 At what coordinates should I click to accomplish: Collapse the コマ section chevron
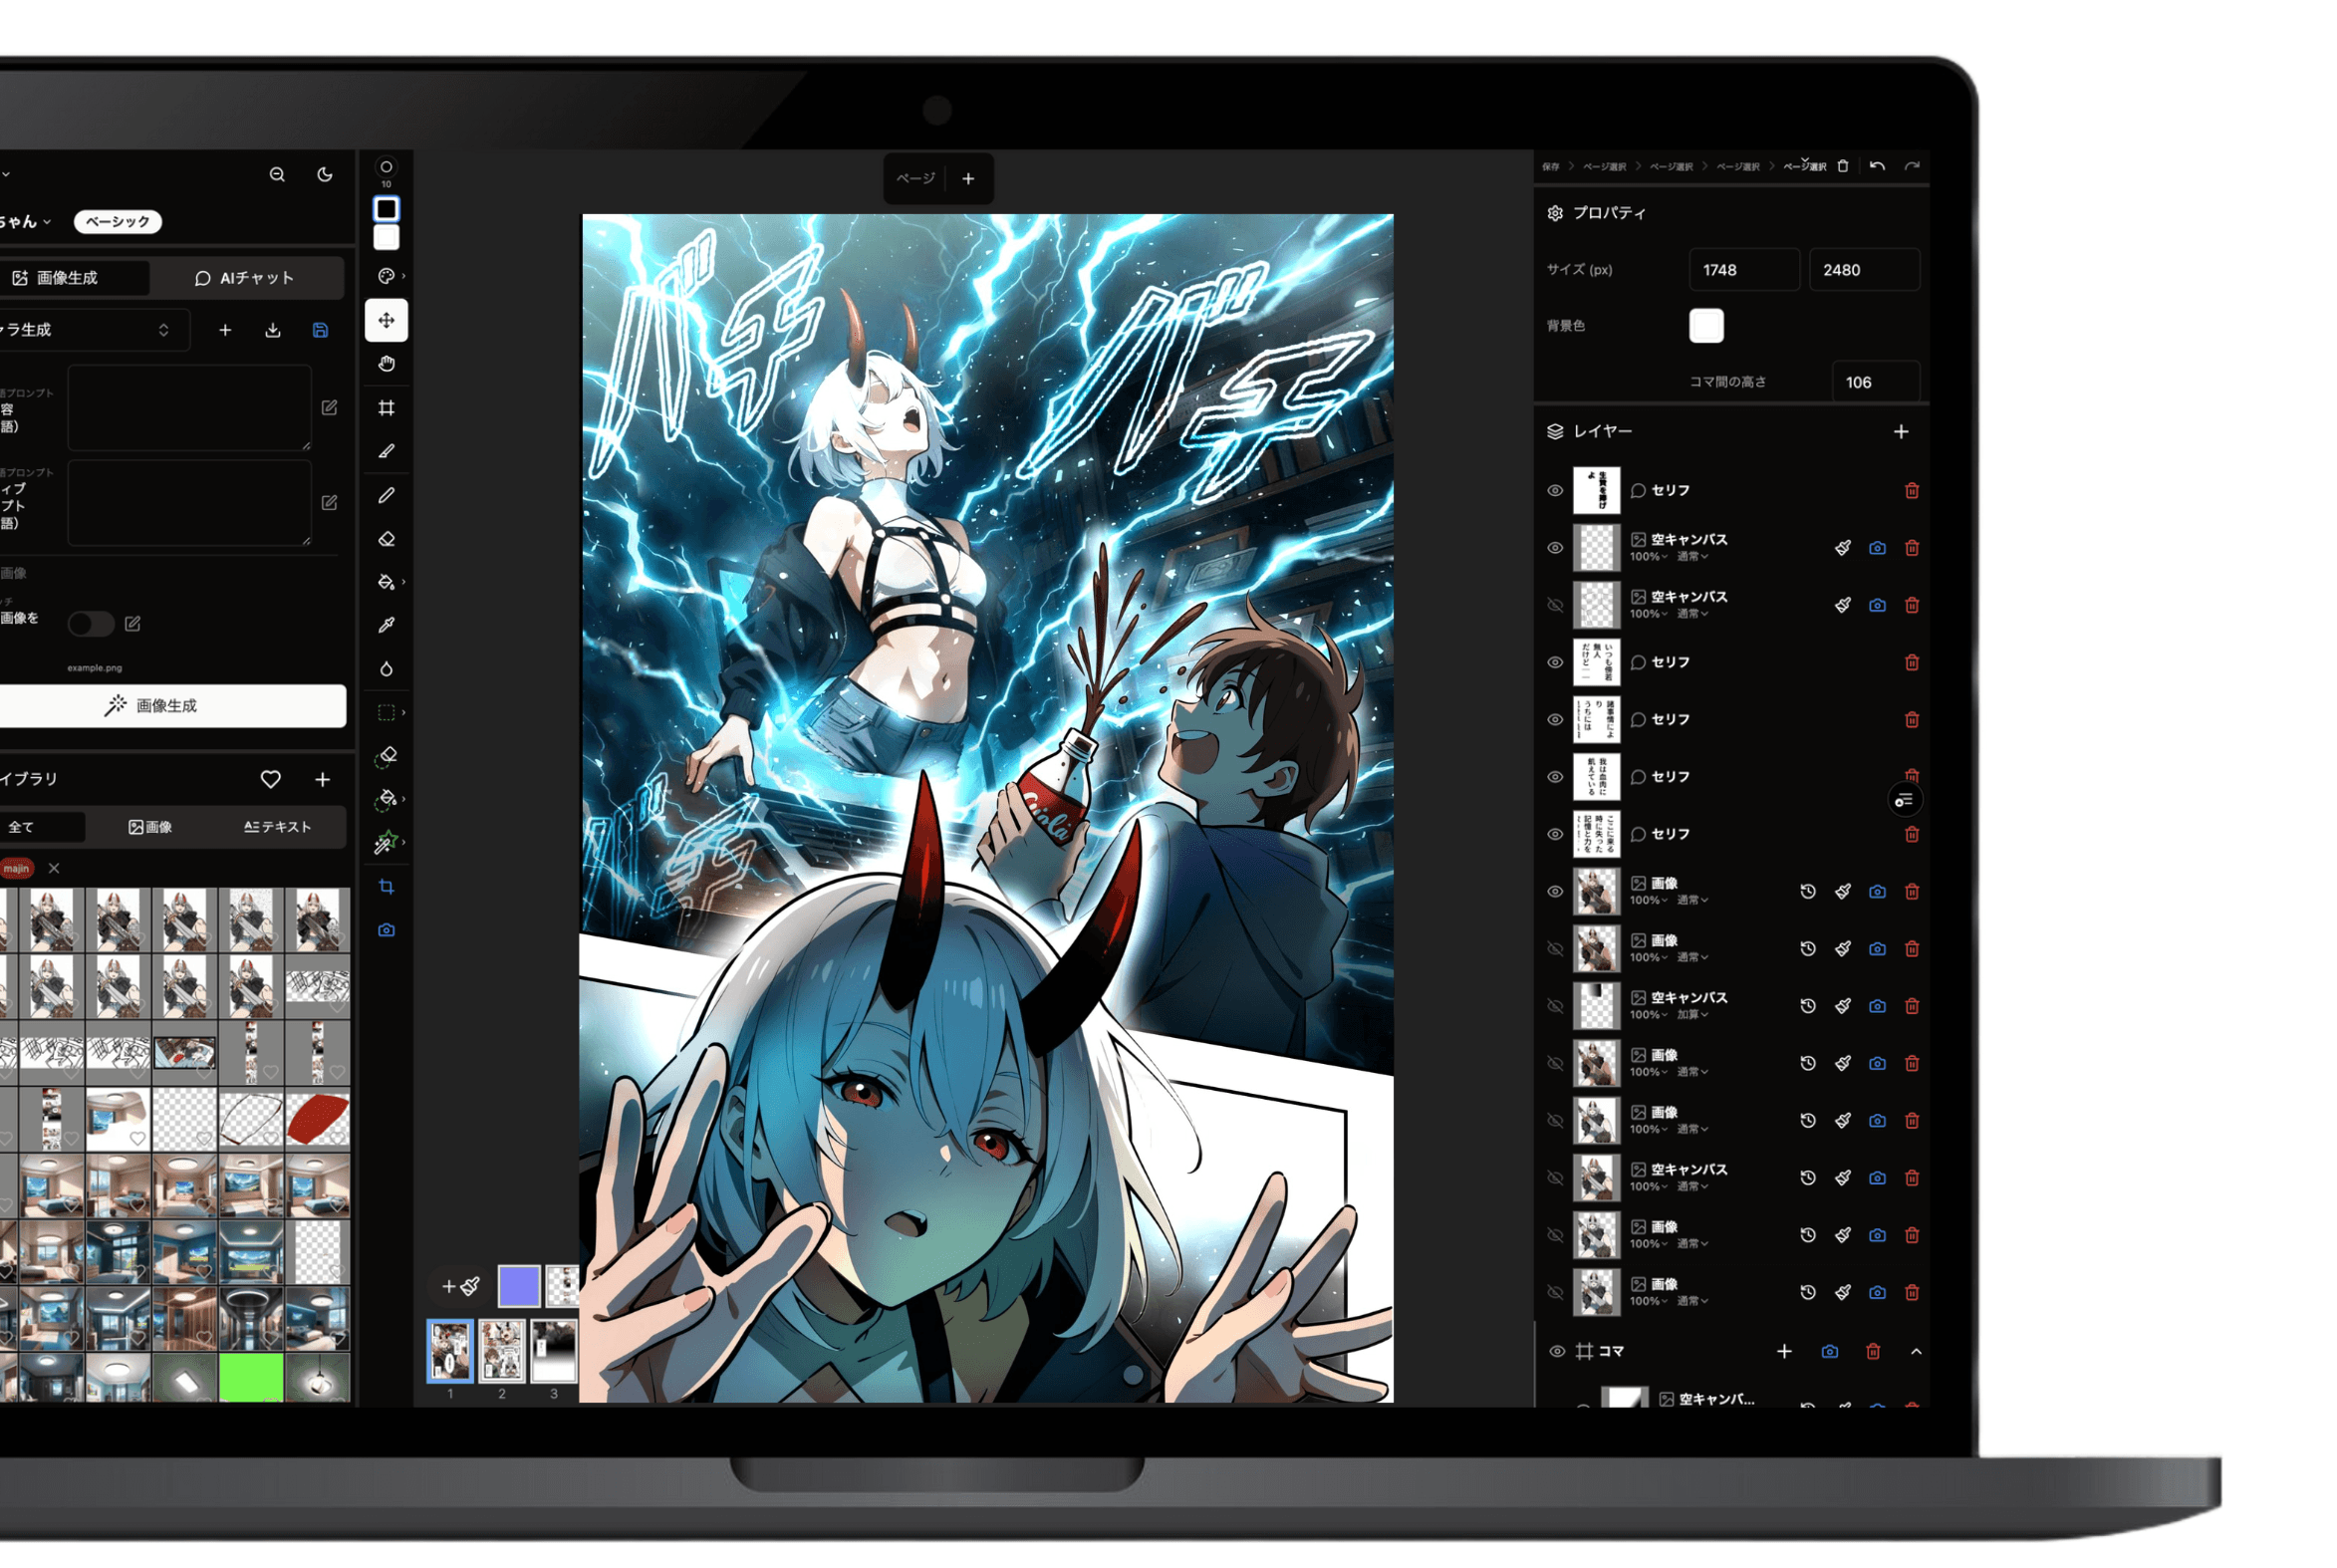click(1916, 1352)
